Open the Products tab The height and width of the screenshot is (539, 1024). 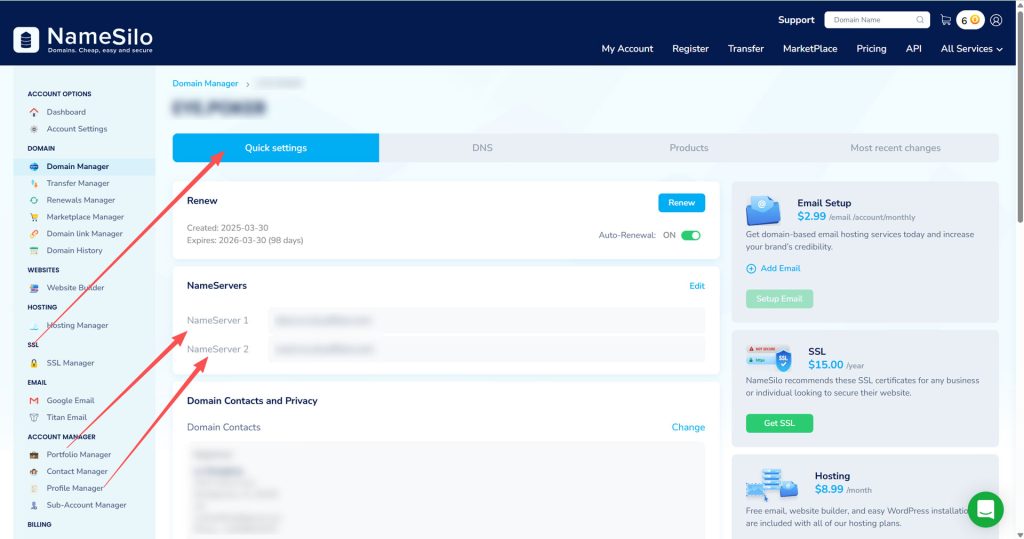coord(689,148)
